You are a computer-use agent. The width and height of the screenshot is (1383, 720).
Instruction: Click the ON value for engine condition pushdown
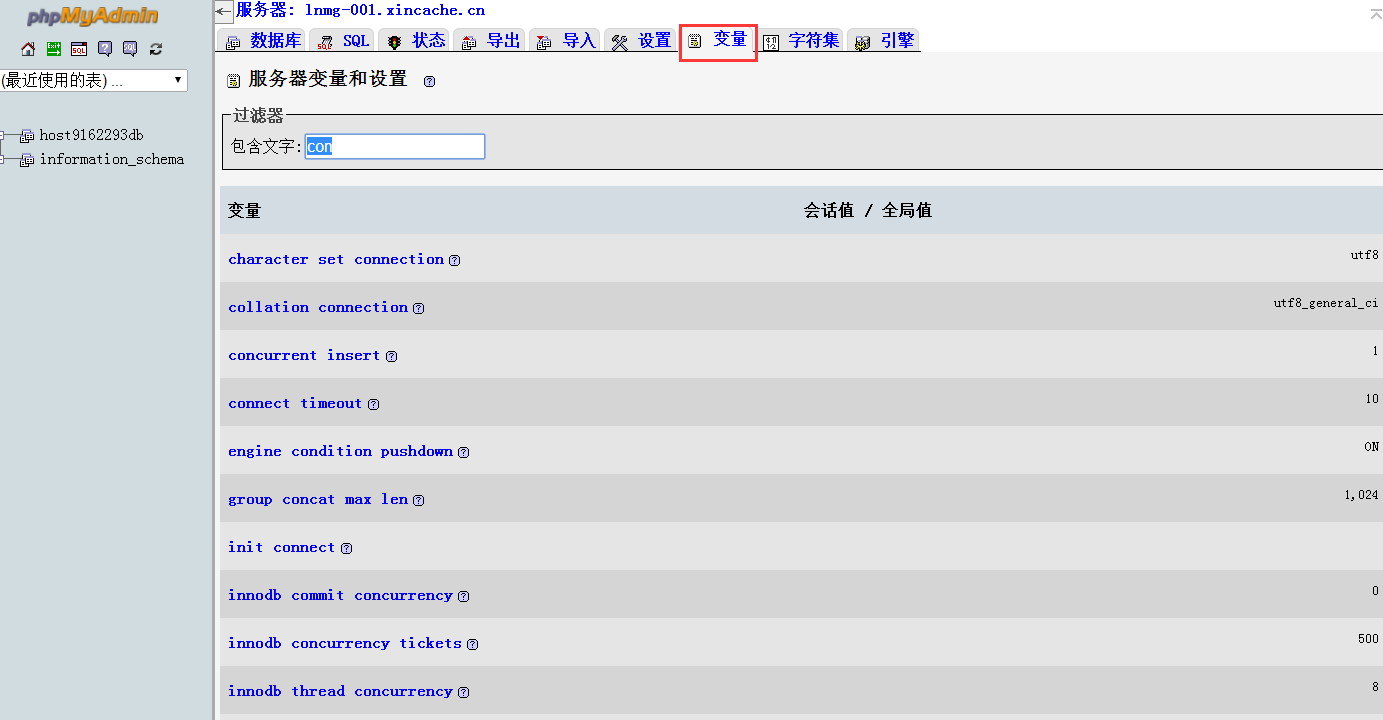[x=1371, y=447]
